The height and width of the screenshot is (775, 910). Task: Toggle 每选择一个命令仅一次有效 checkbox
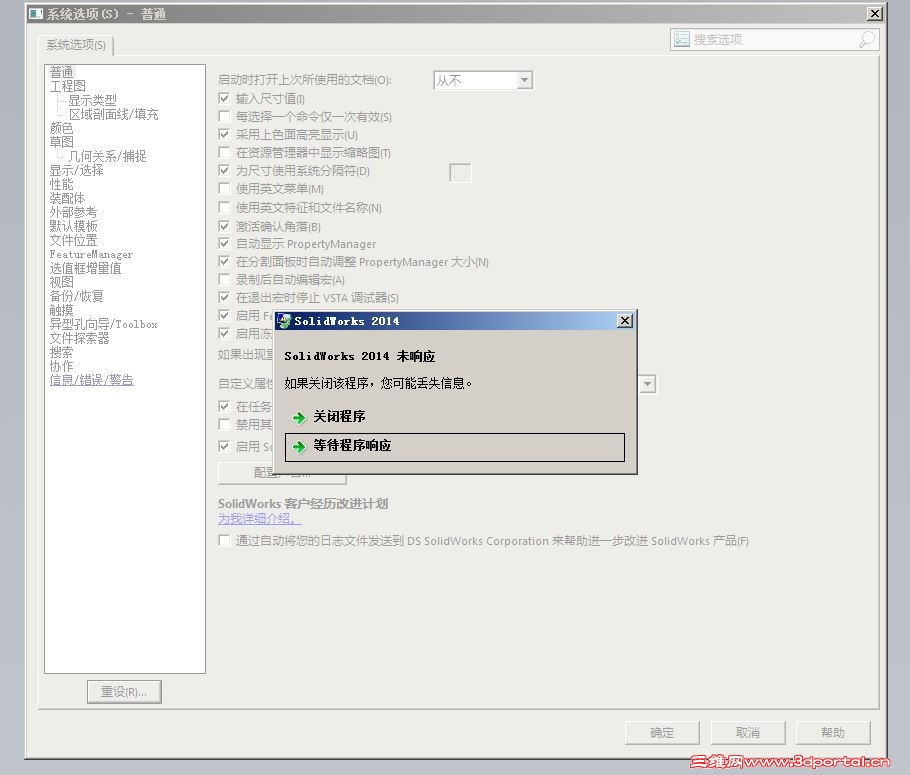[x=224, y=116]
